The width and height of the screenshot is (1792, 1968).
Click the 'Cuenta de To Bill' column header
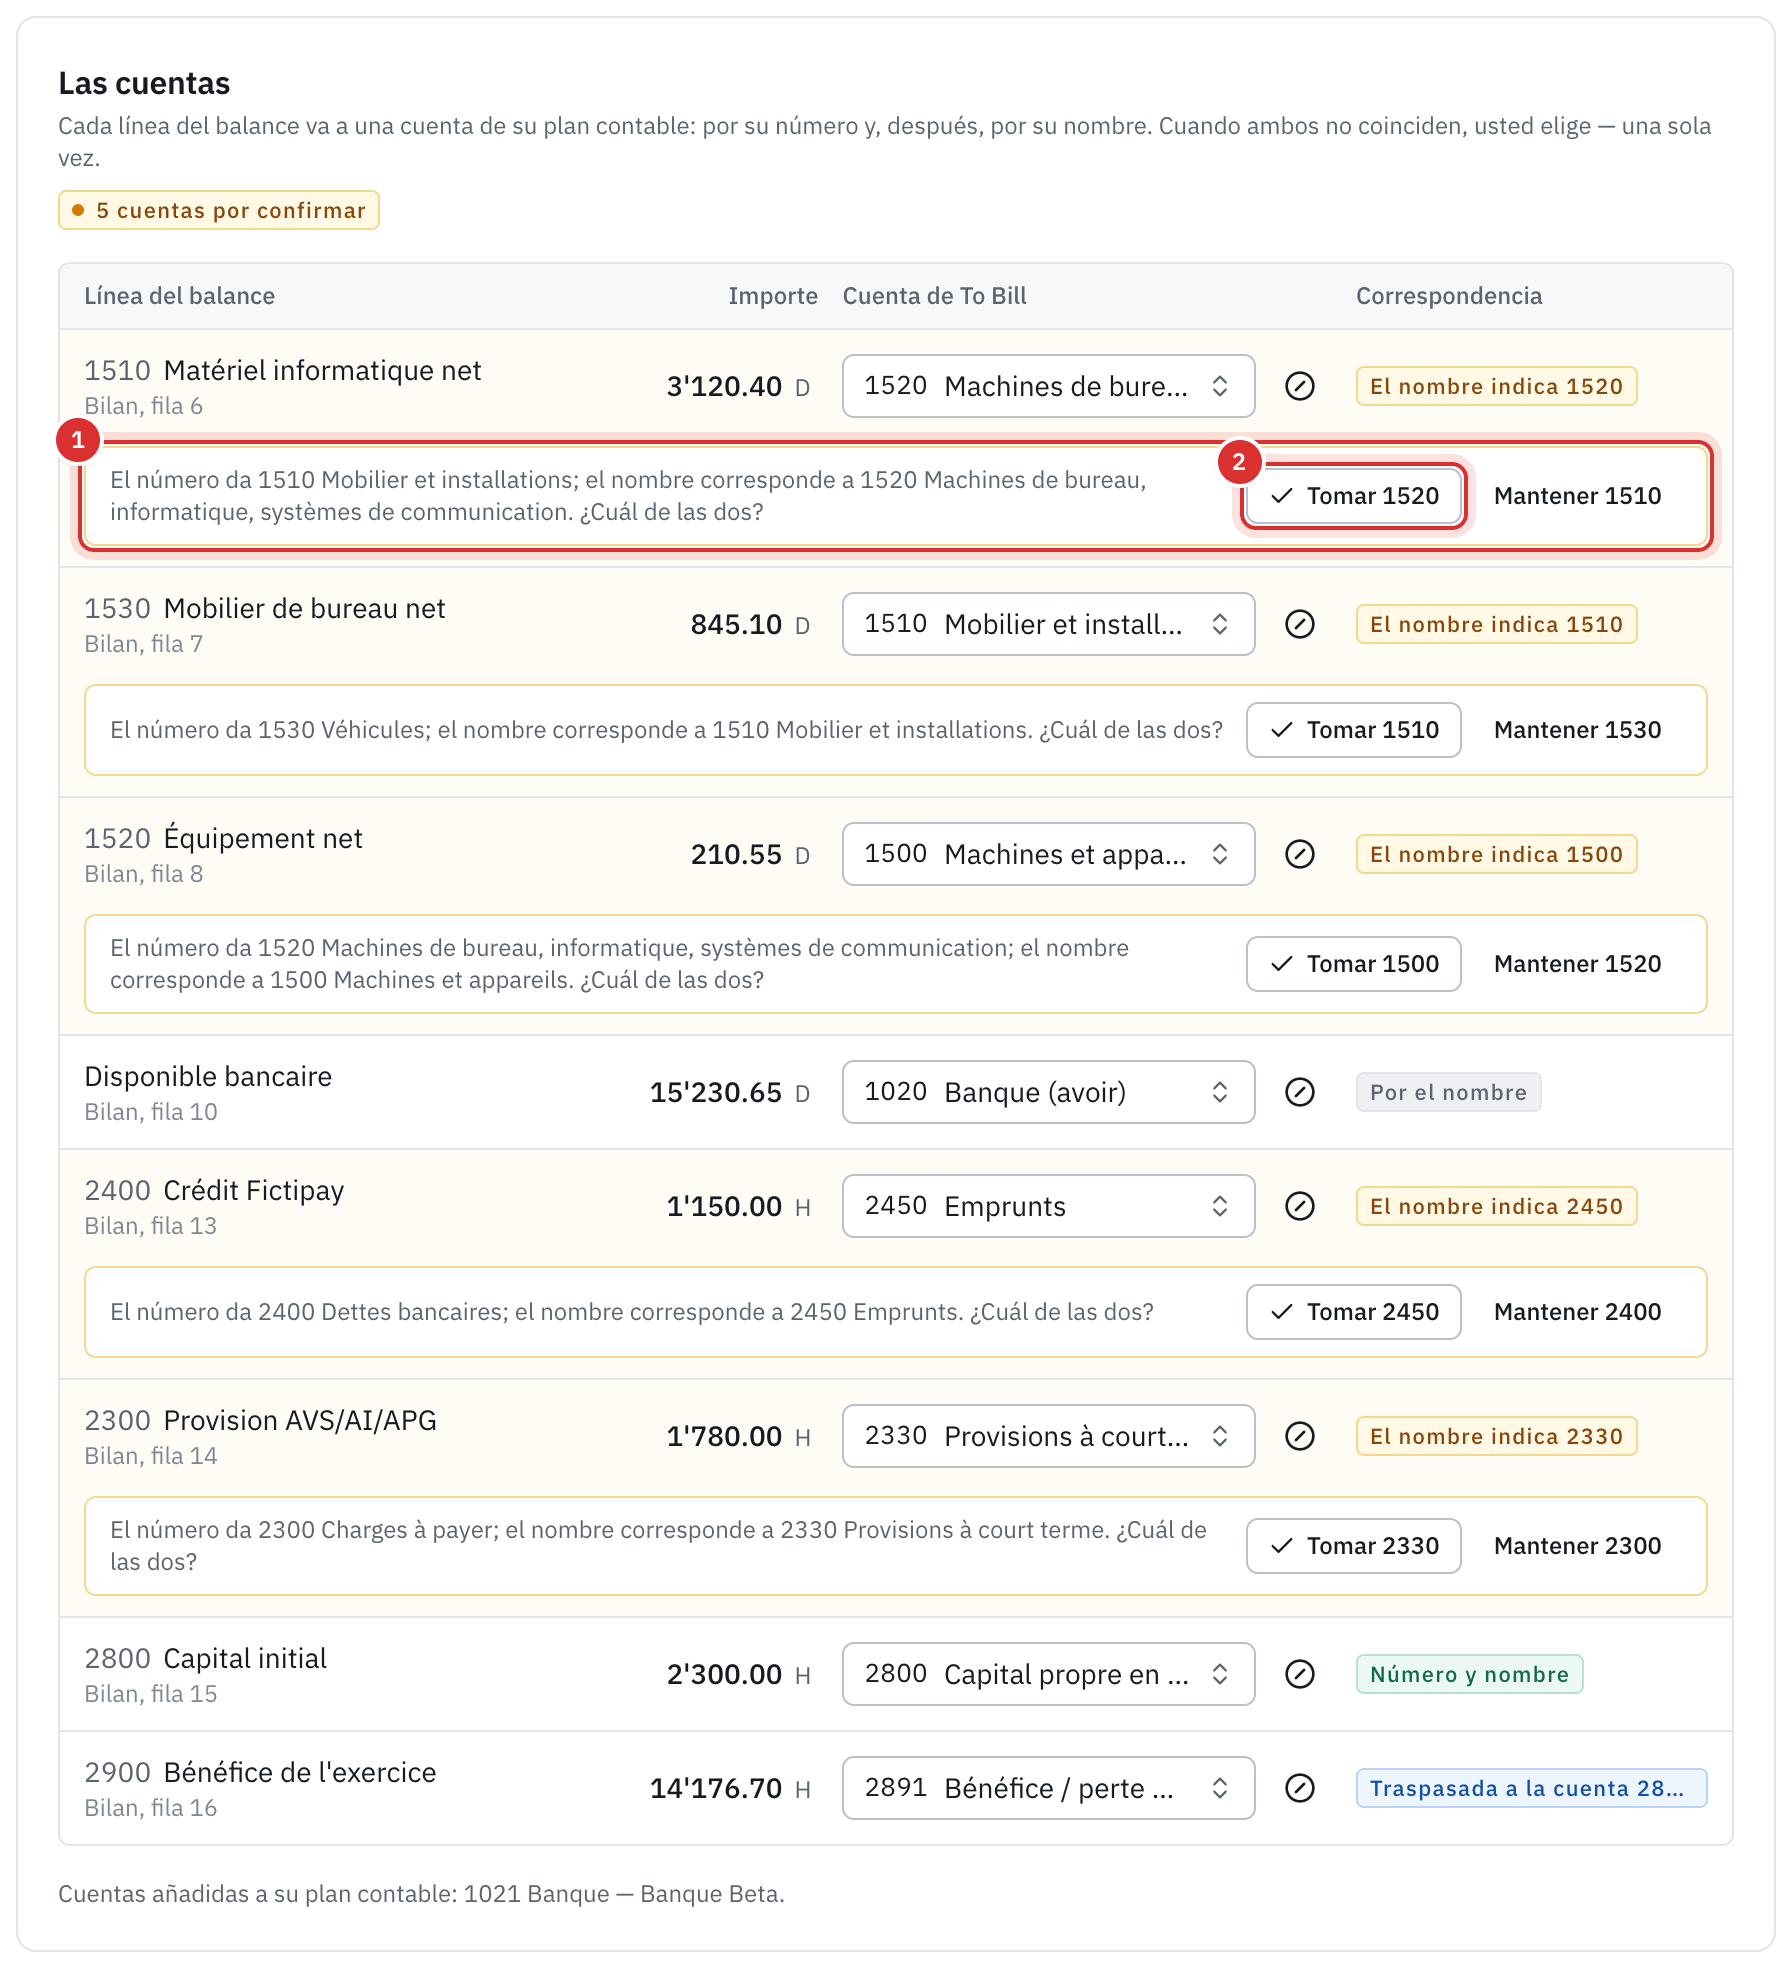click(x=935, y=296)
